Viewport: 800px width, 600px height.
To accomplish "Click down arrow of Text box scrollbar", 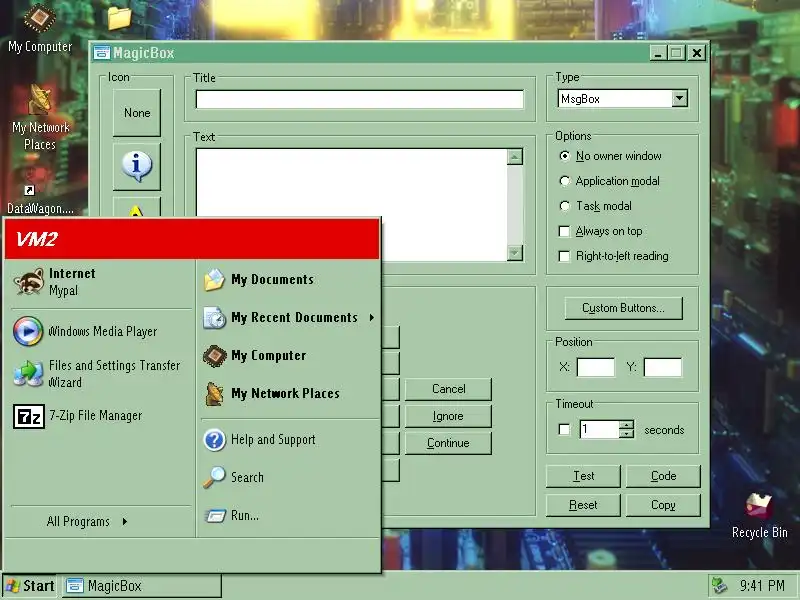I will coord(515,253).
